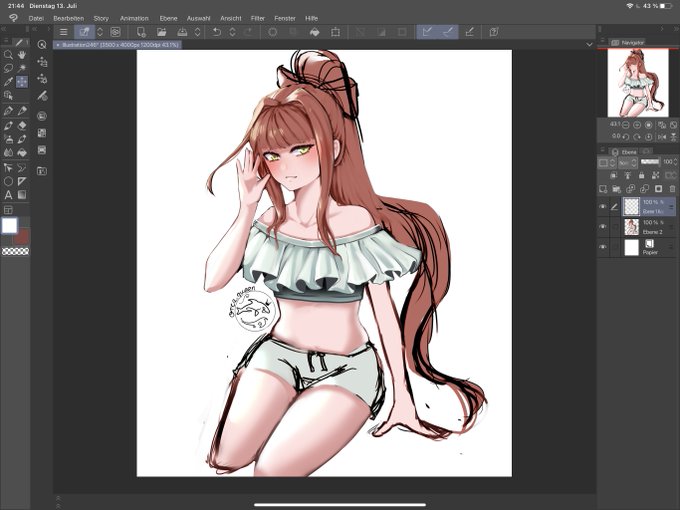The height and width of the screenshot is (510, 680).
Task: Toggle clip to layer below icon
Action: [x=613, y=175]
